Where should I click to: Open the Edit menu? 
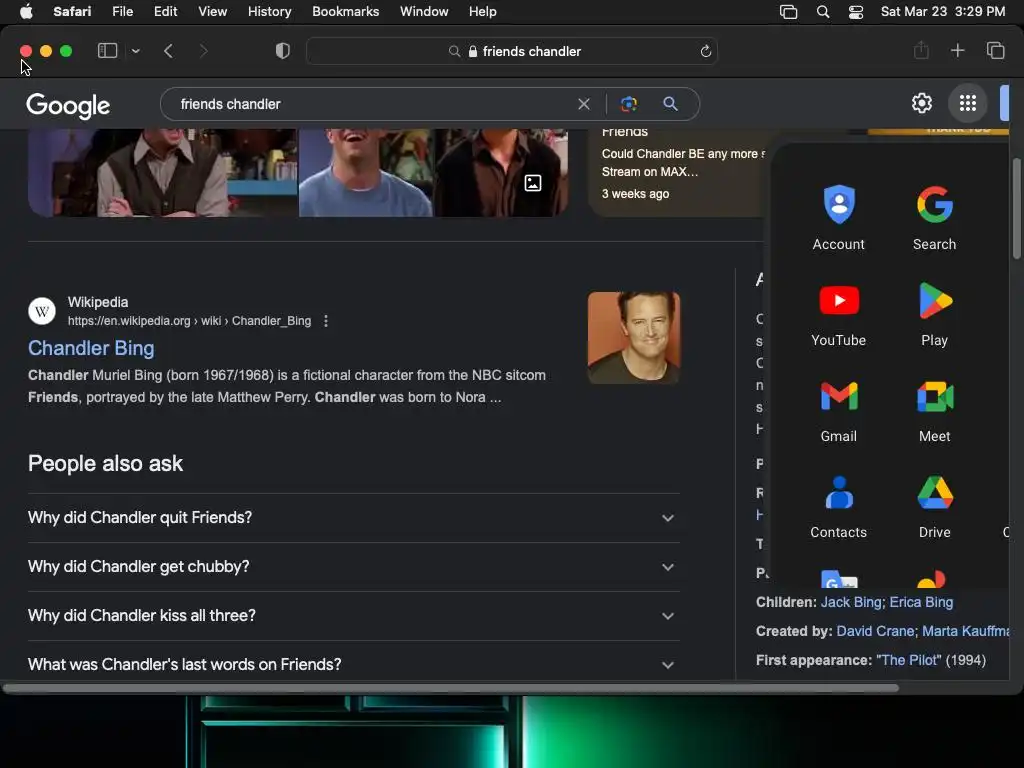[165, 12]
